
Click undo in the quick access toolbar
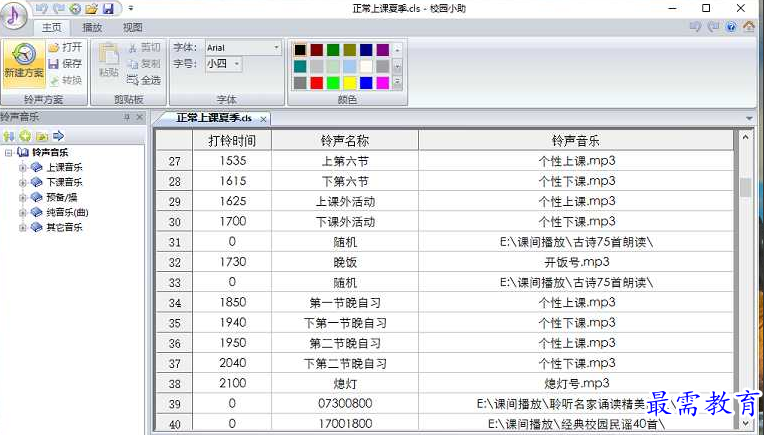[42, 8]
